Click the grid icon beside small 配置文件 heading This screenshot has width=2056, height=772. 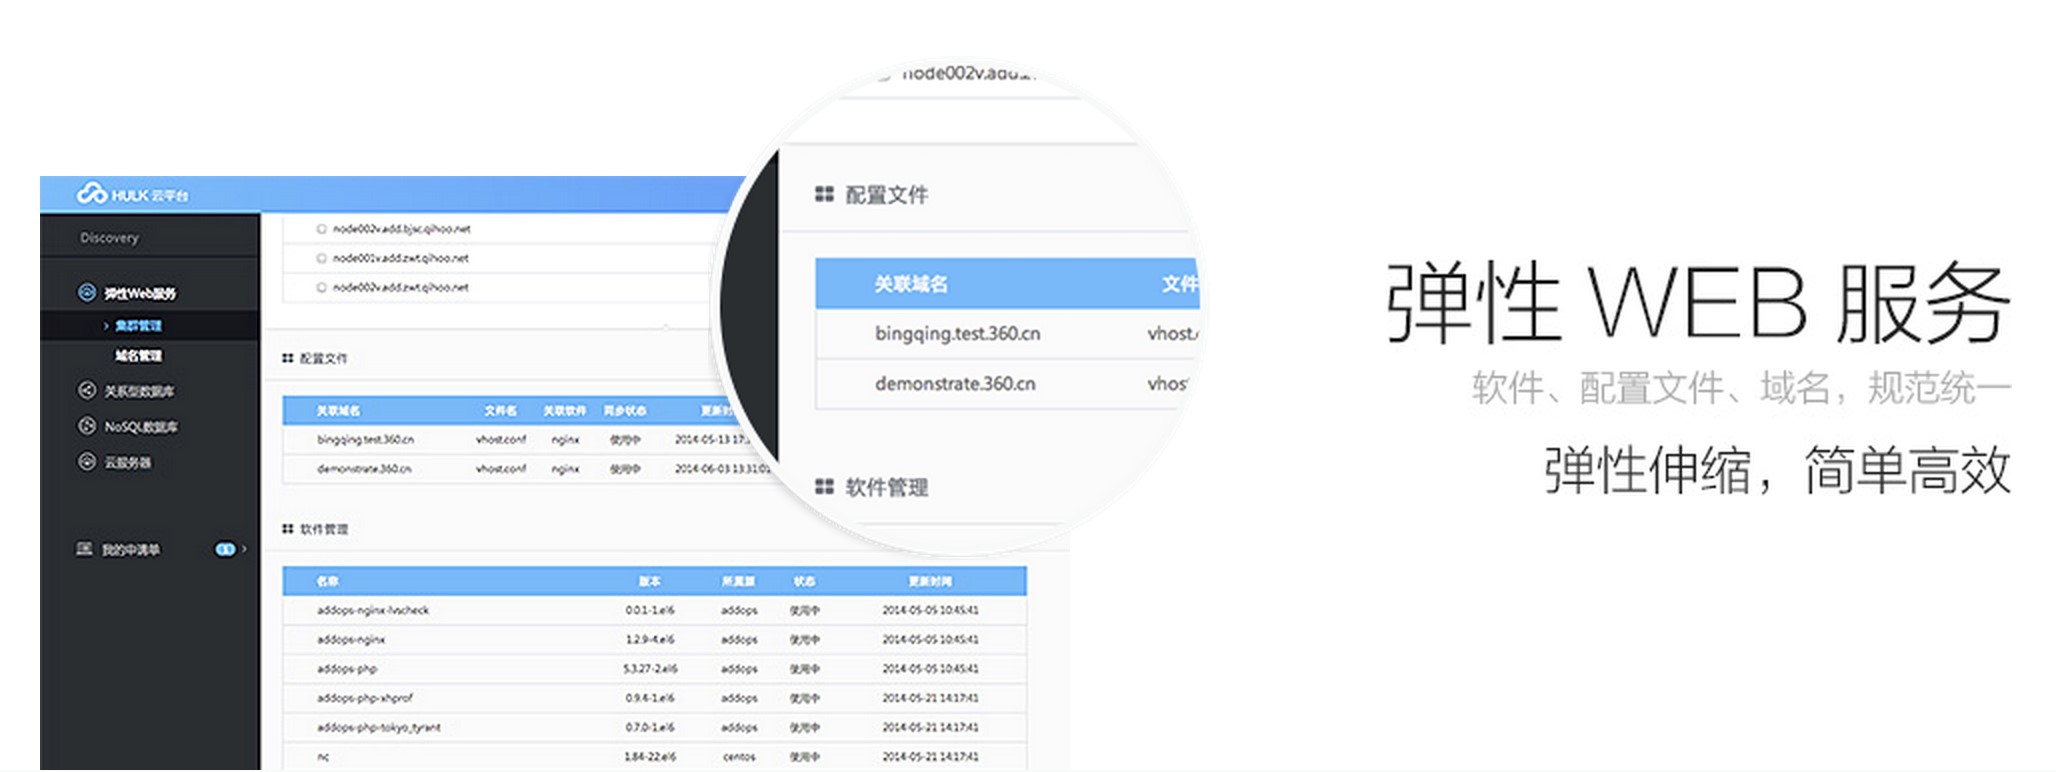pyautogui.click(x=288, y=358)
